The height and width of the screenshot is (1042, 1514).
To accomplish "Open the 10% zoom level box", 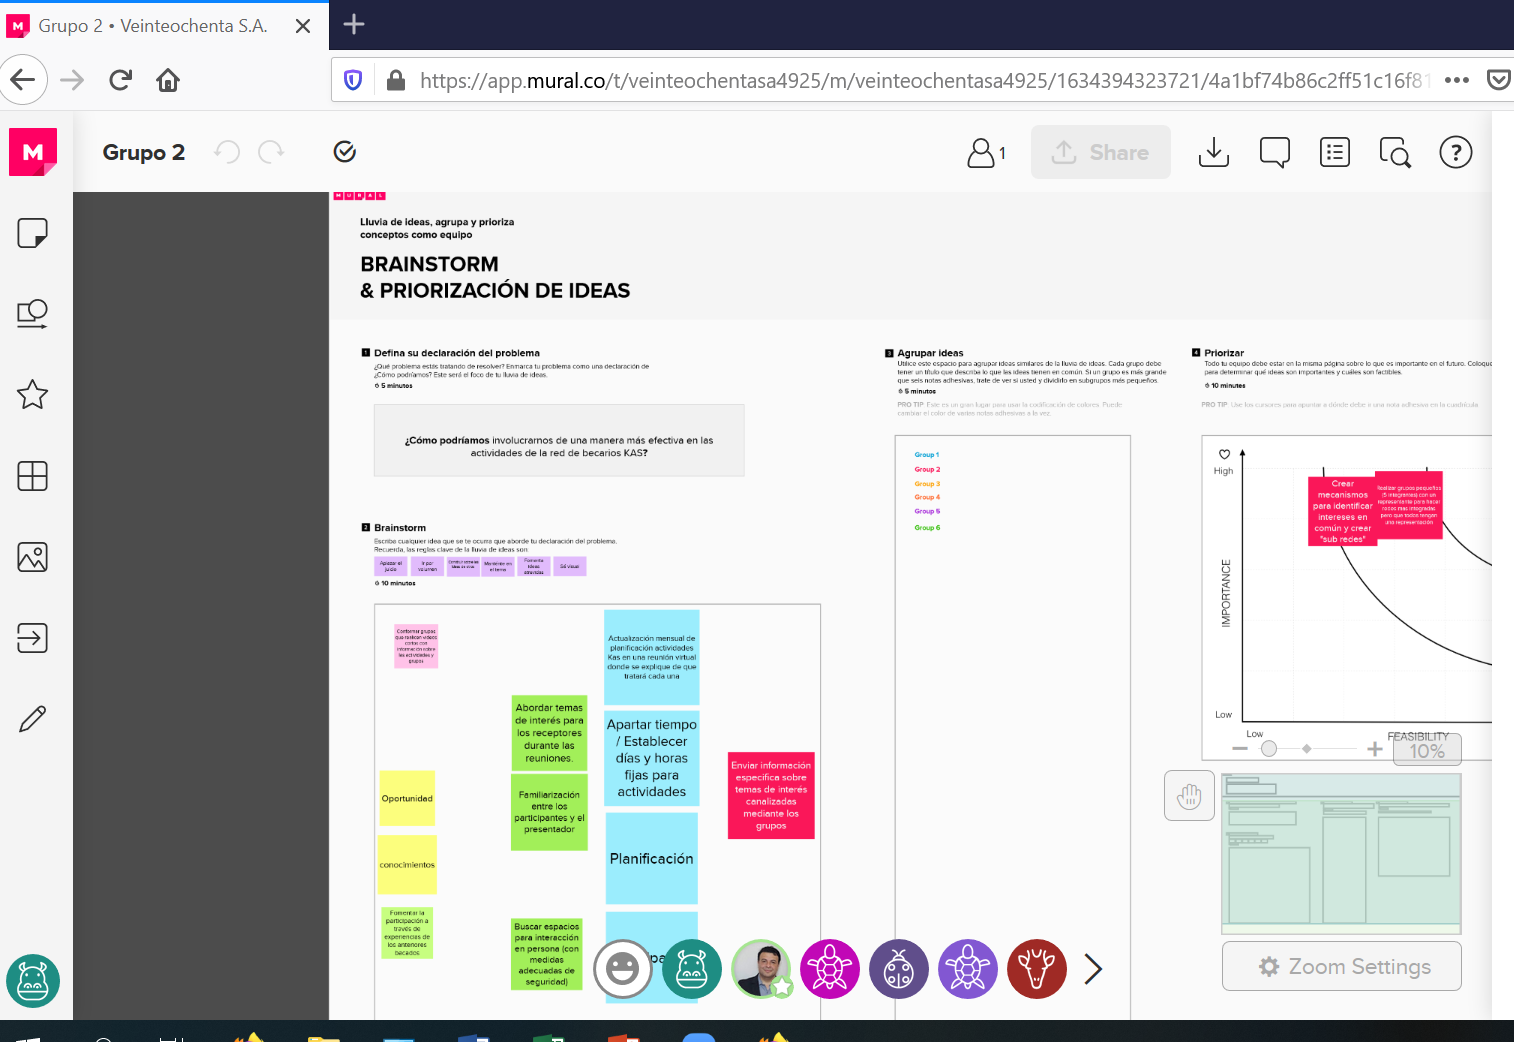I will (1427, 750).
